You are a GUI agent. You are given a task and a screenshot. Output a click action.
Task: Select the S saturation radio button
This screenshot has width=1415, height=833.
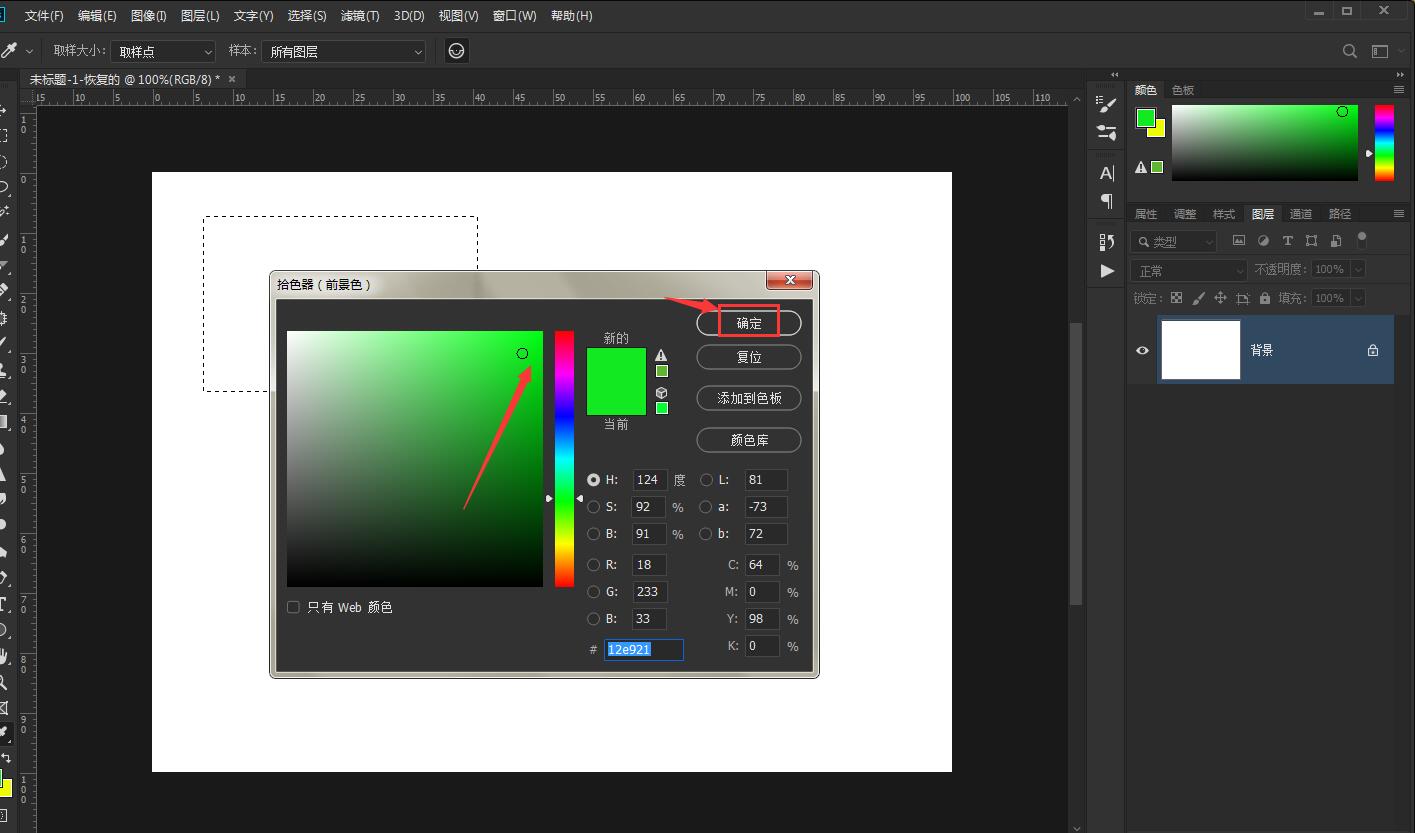594,507
